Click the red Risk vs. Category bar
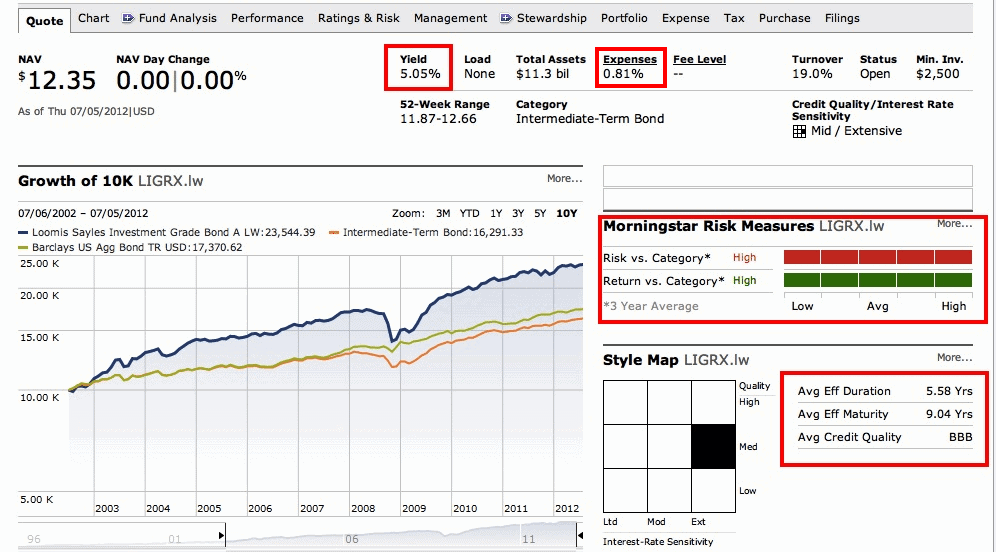Viewport: 996px width, 552px height. click(878, 257)
